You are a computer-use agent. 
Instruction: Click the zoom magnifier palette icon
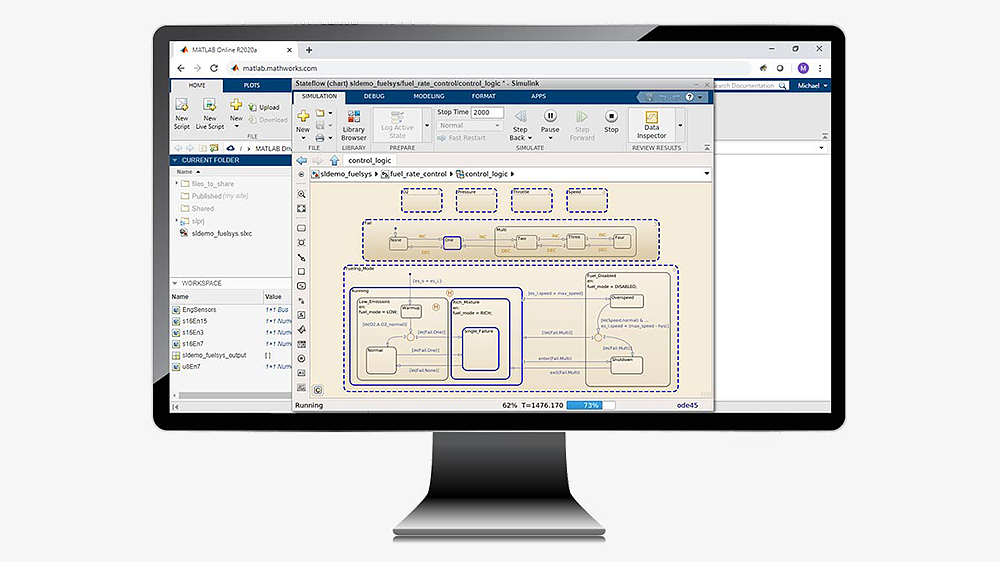click(x=302, y=194)
